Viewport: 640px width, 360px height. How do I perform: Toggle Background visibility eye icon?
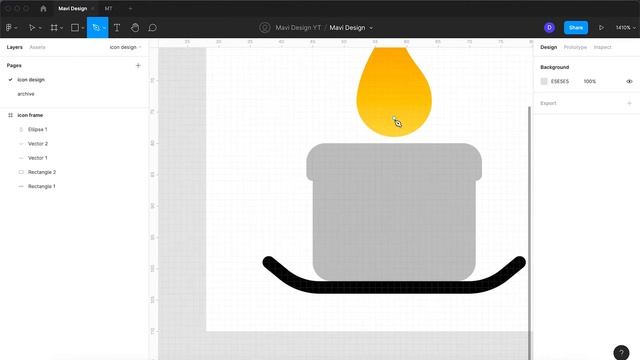[629, 81]
